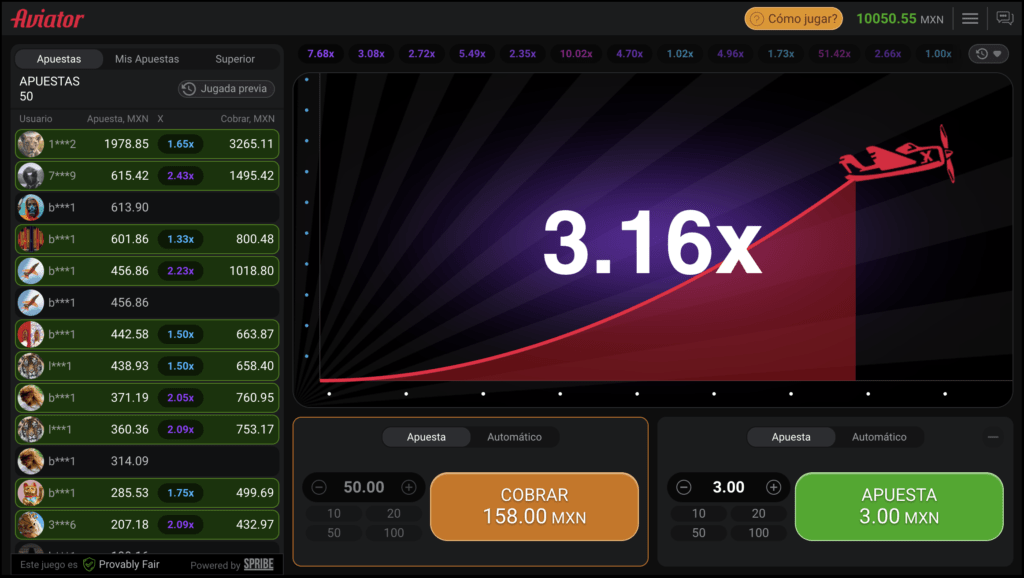Image resolution: width=1024 pixels, height=578 pixels.
Task: Switch right bet panel to Automático
Action: [879, 437]
